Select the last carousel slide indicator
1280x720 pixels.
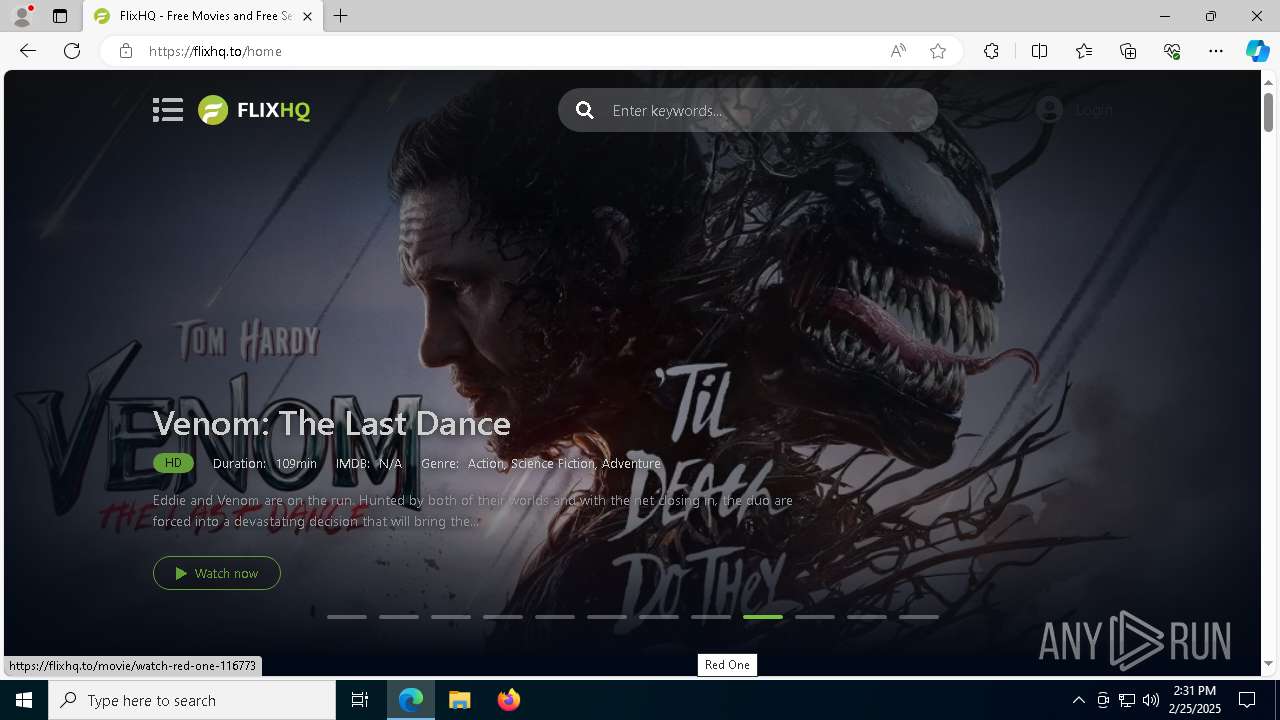click(x=919, y=617)
